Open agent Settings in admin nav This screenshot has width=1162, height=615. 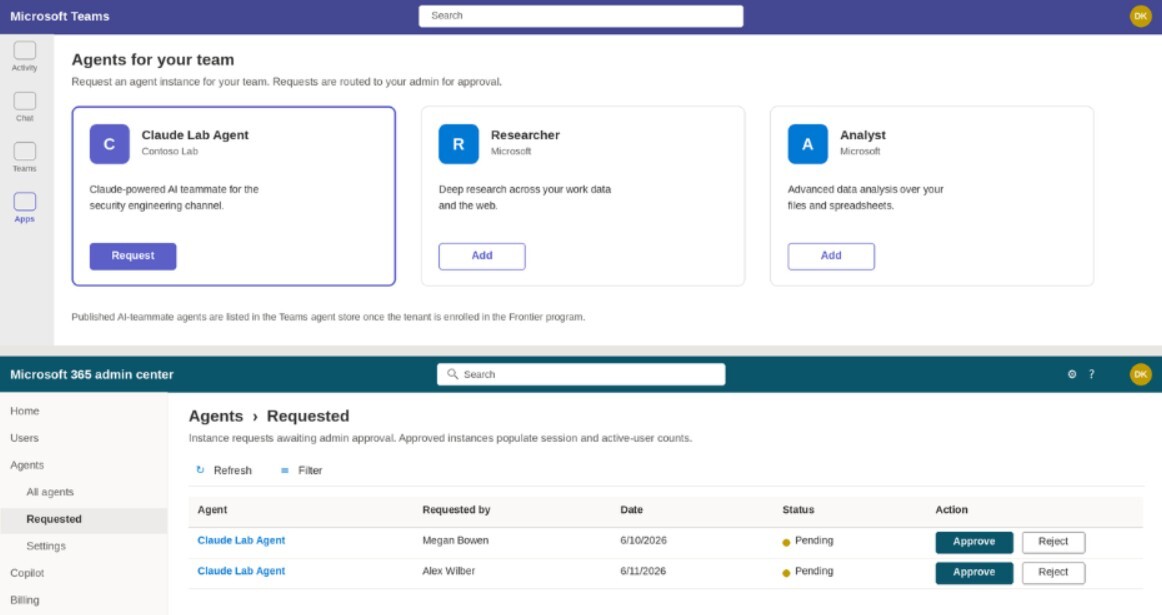tap(46, 546)
